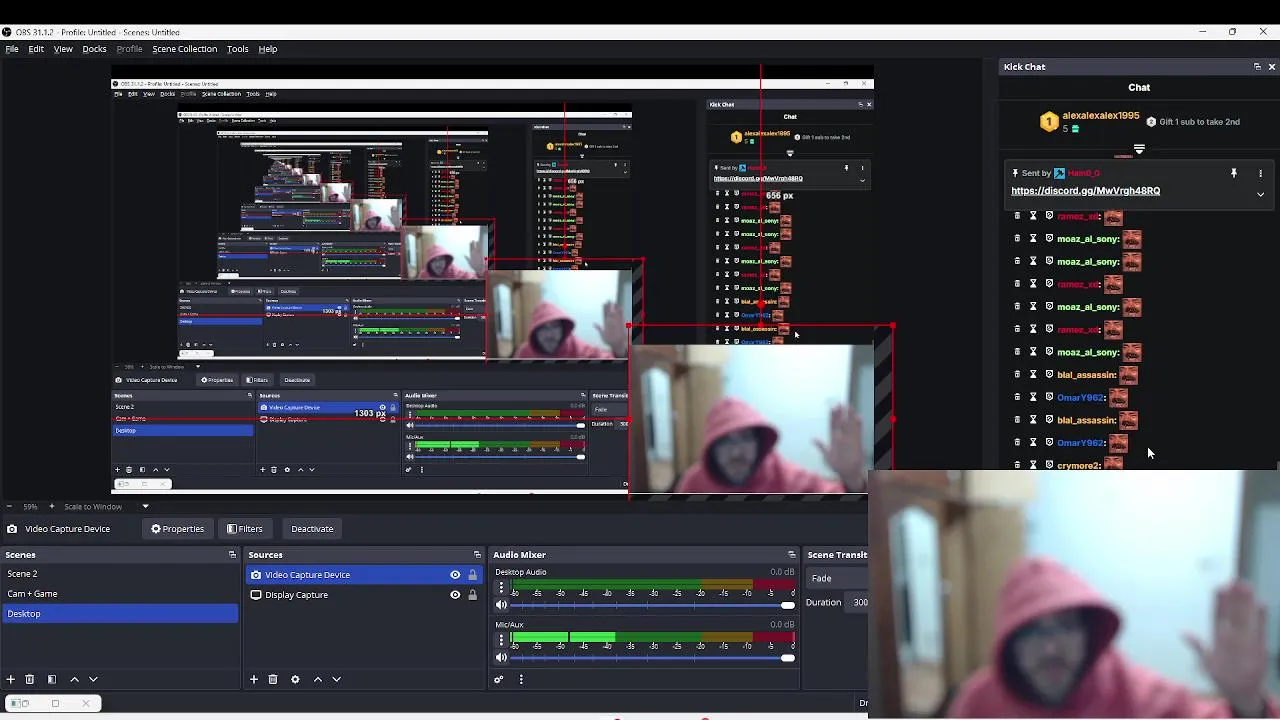Open Filters for selected source
Viewport: 1280px width, 720px height.
click(244, 529)
